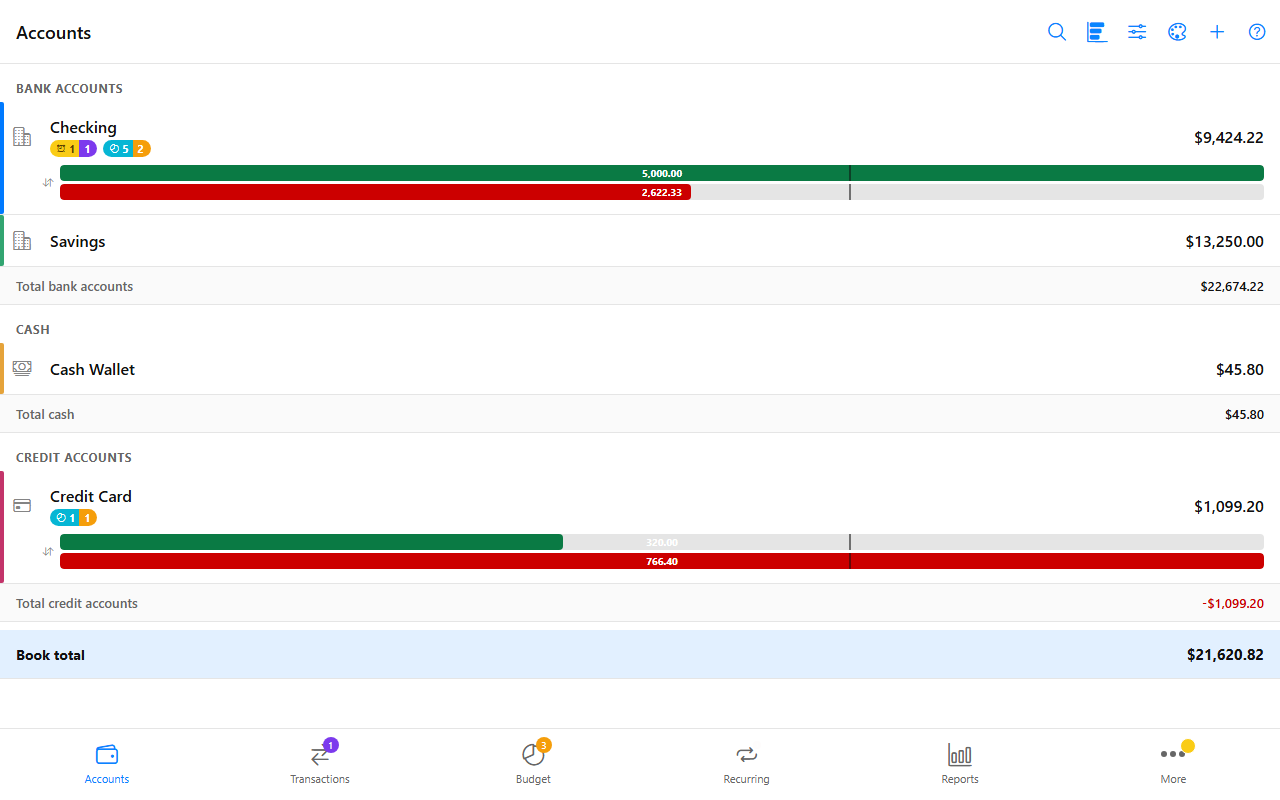The width and height of the screenshot is (1280, 800).
Task: Click the Accounts page title
Action: click(x=54, y=32)
